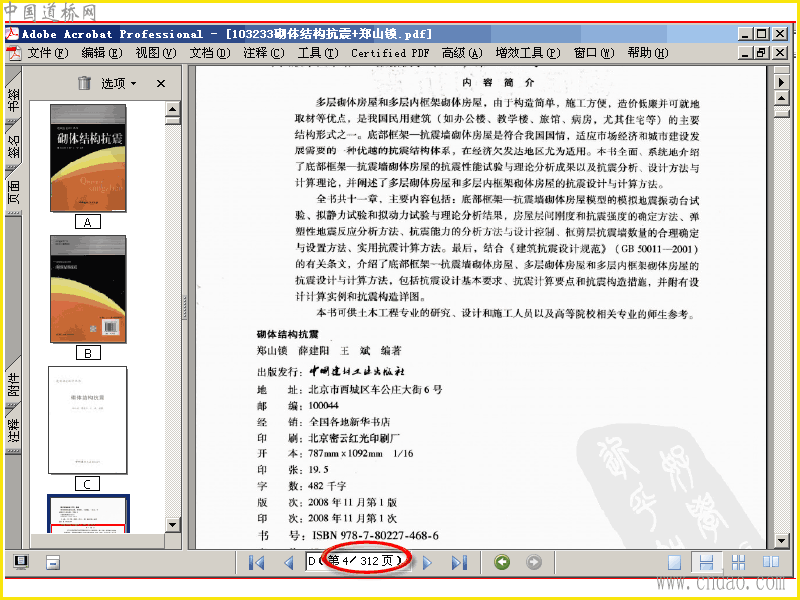Click the page number input field
The image size is (800, 600).
coord(358,562)
